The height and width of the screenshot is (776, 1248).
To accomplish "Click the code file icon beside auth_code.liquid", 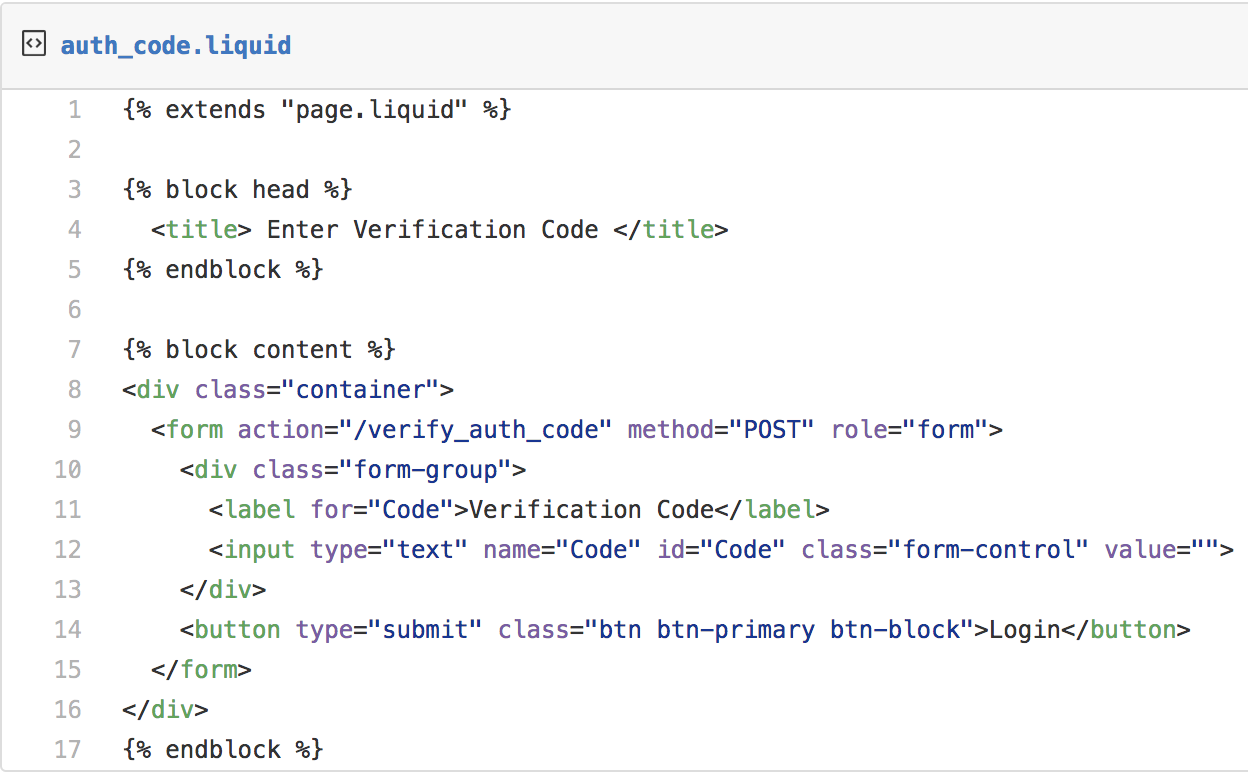I will (33, 45).
